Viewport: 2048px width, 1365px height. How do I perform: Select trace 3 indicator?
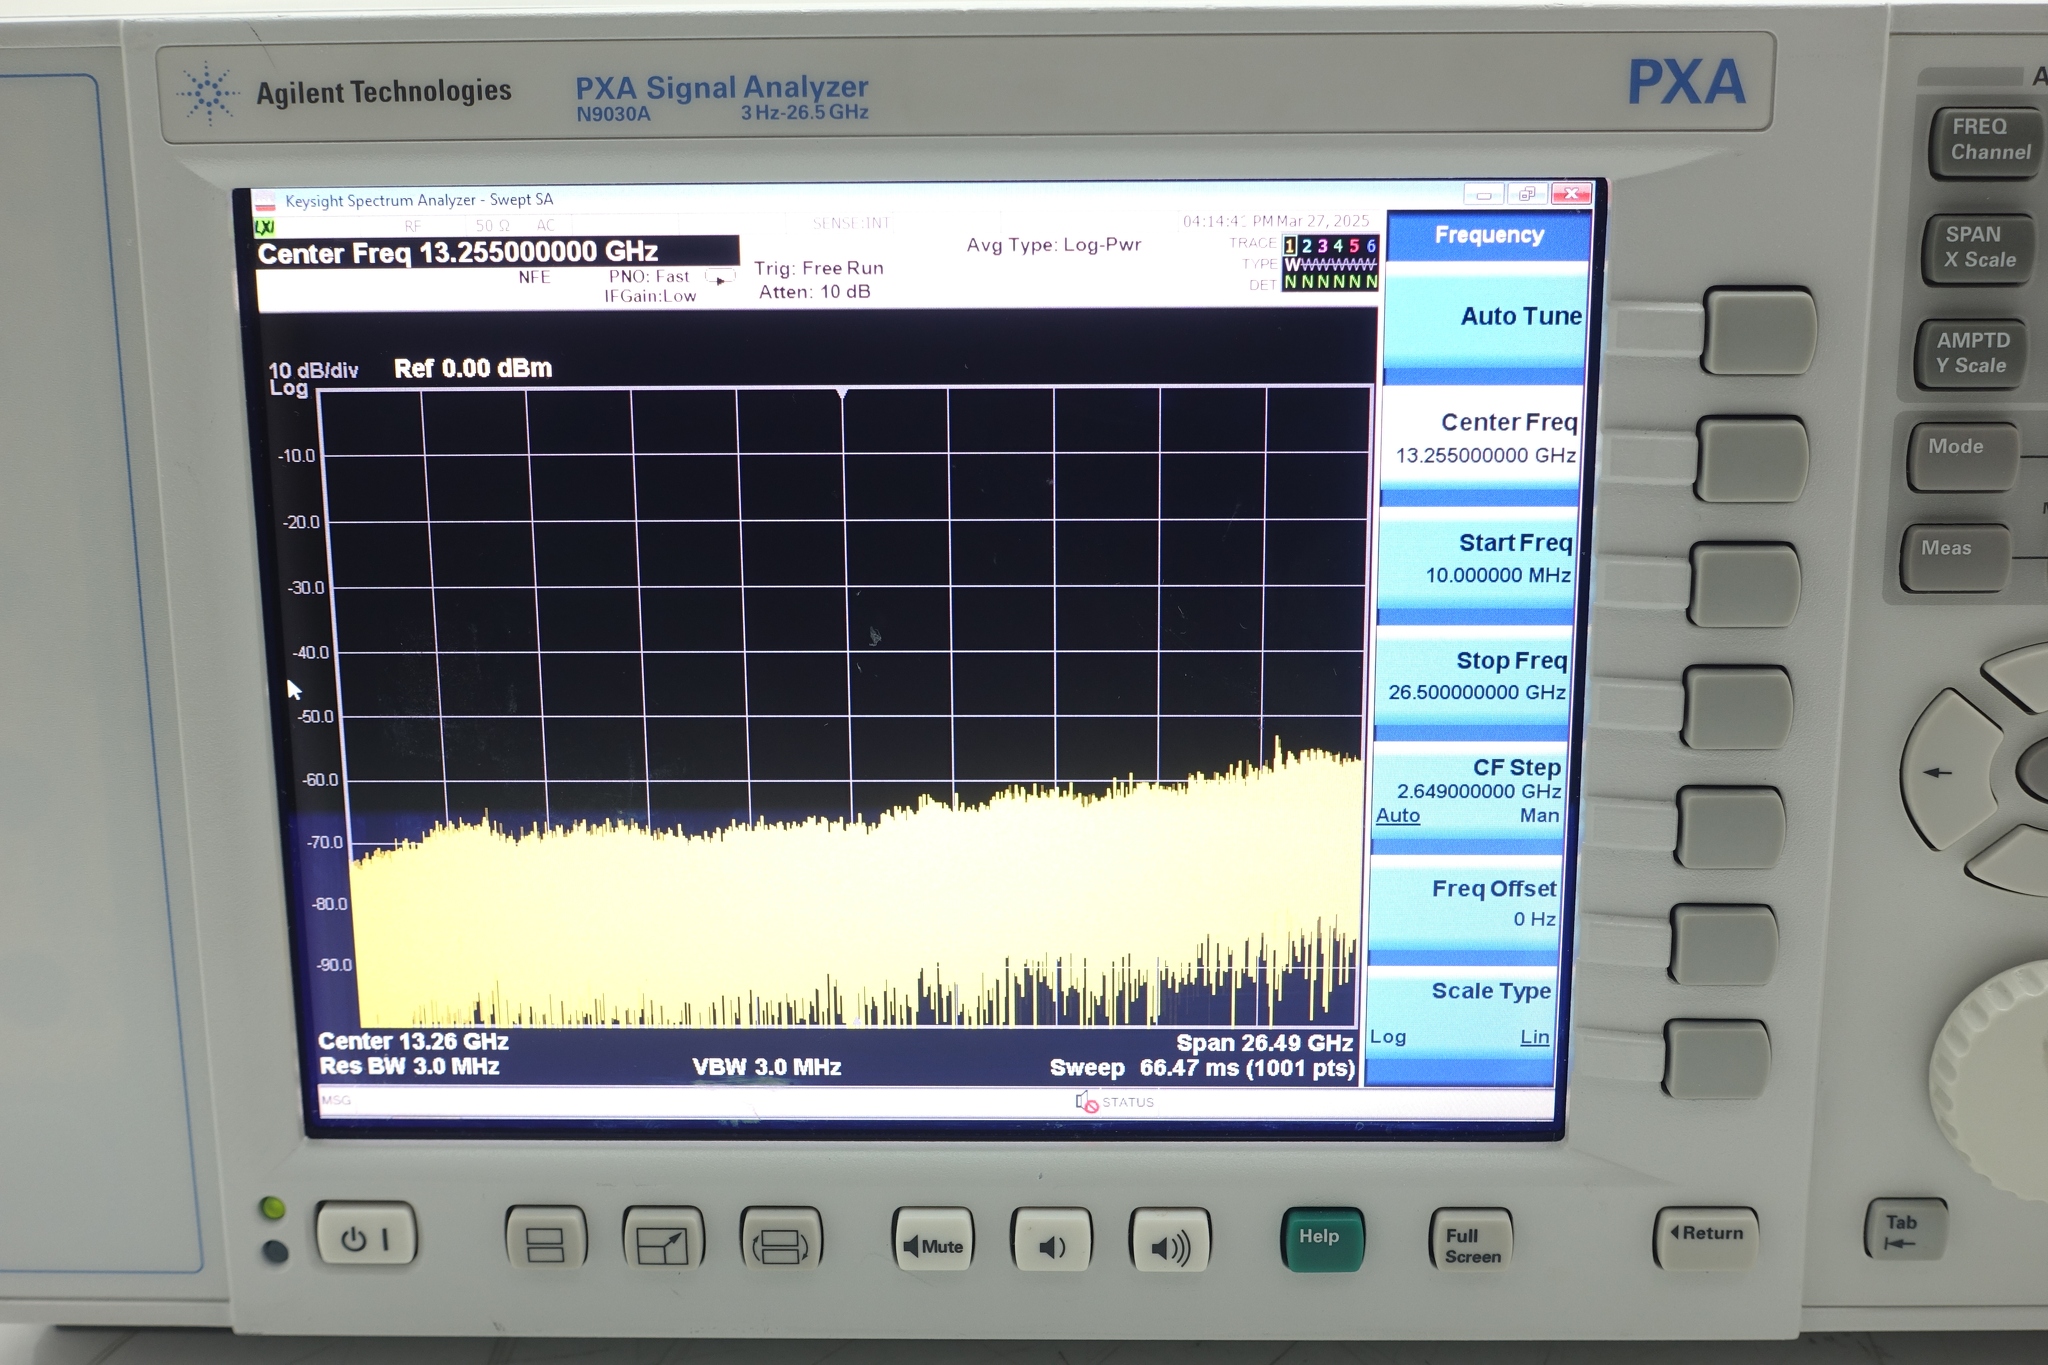pos(1322,246)
